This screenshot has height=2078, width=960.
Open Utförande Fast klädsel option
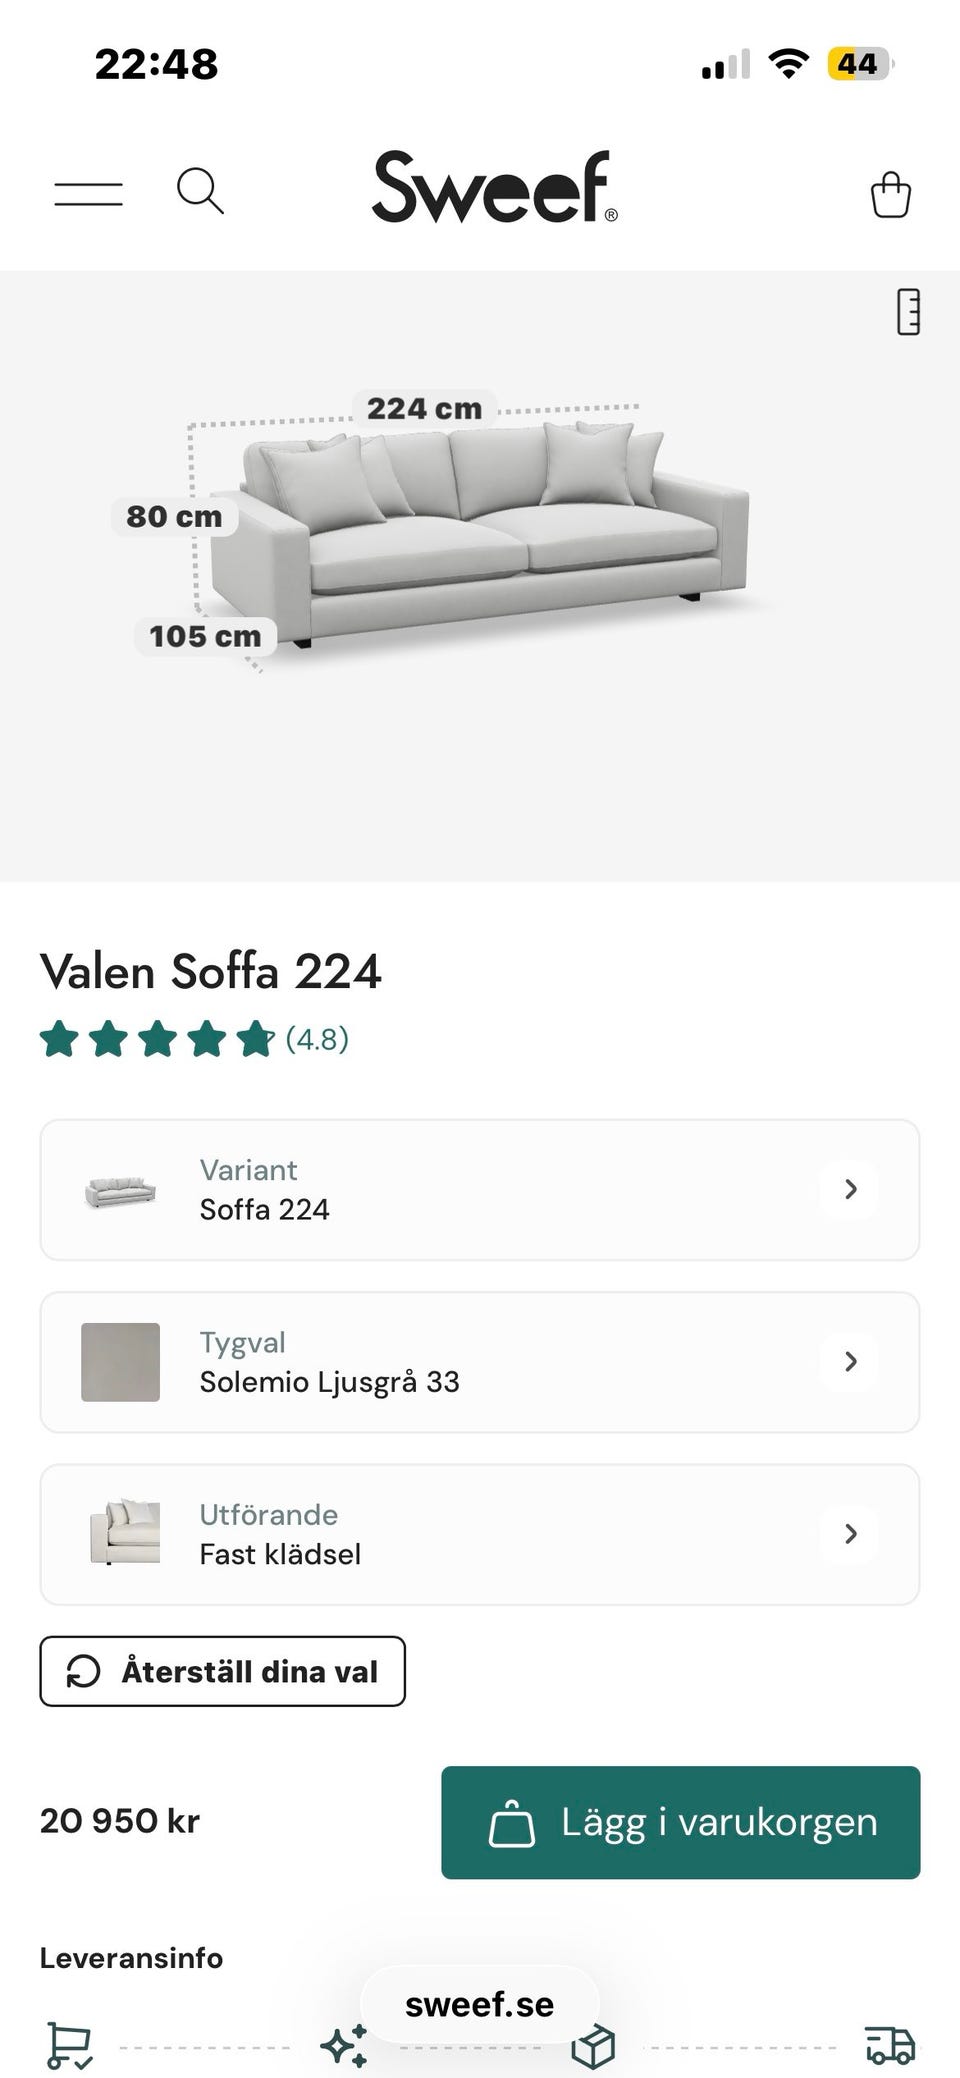[478, 1534]
